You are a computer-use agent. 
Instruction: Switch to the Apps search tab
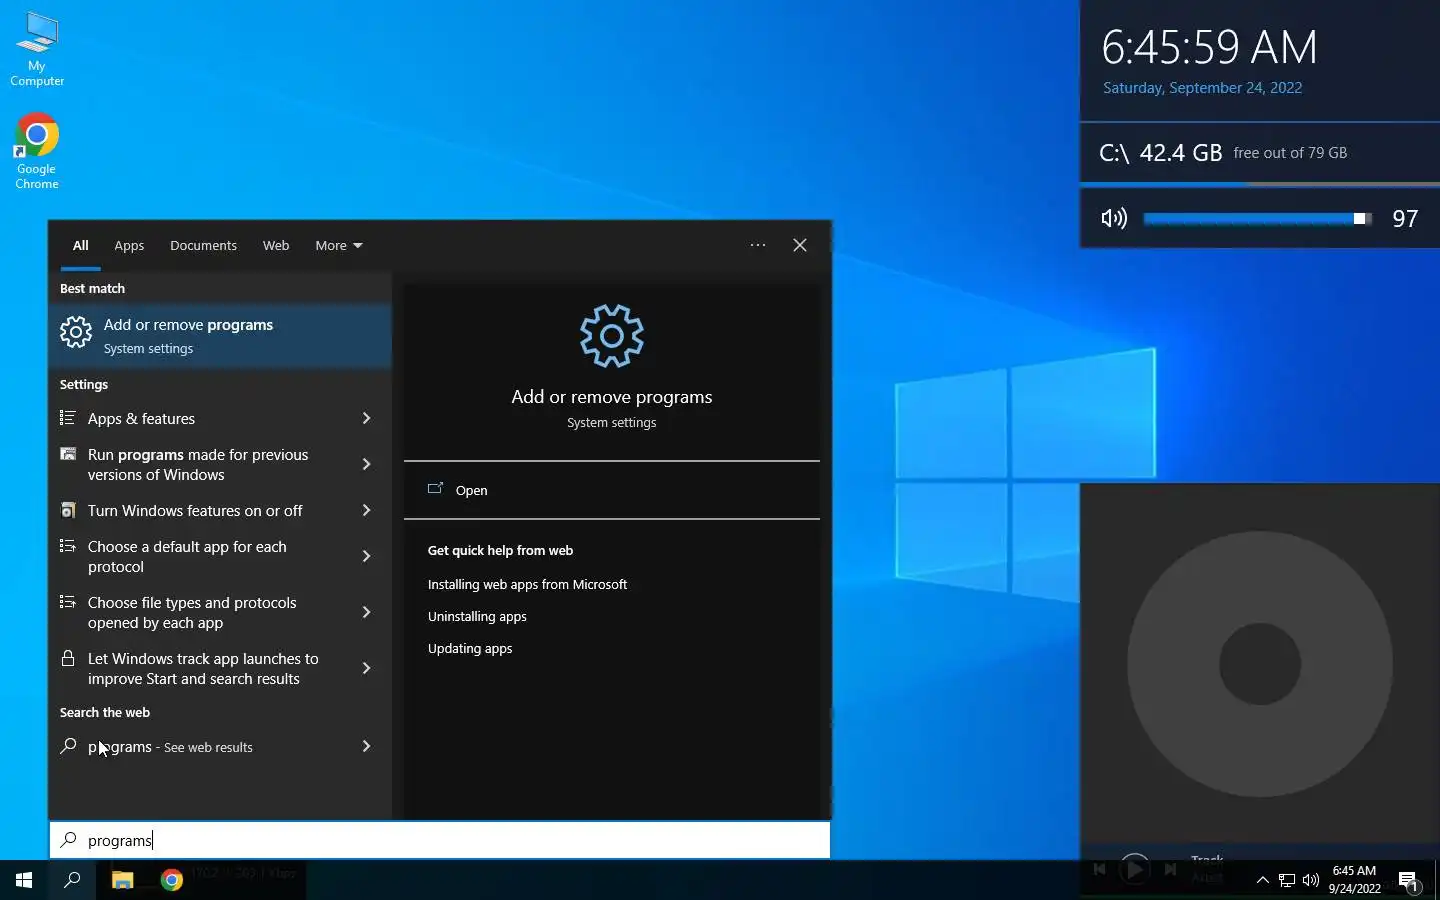point(129,245)
